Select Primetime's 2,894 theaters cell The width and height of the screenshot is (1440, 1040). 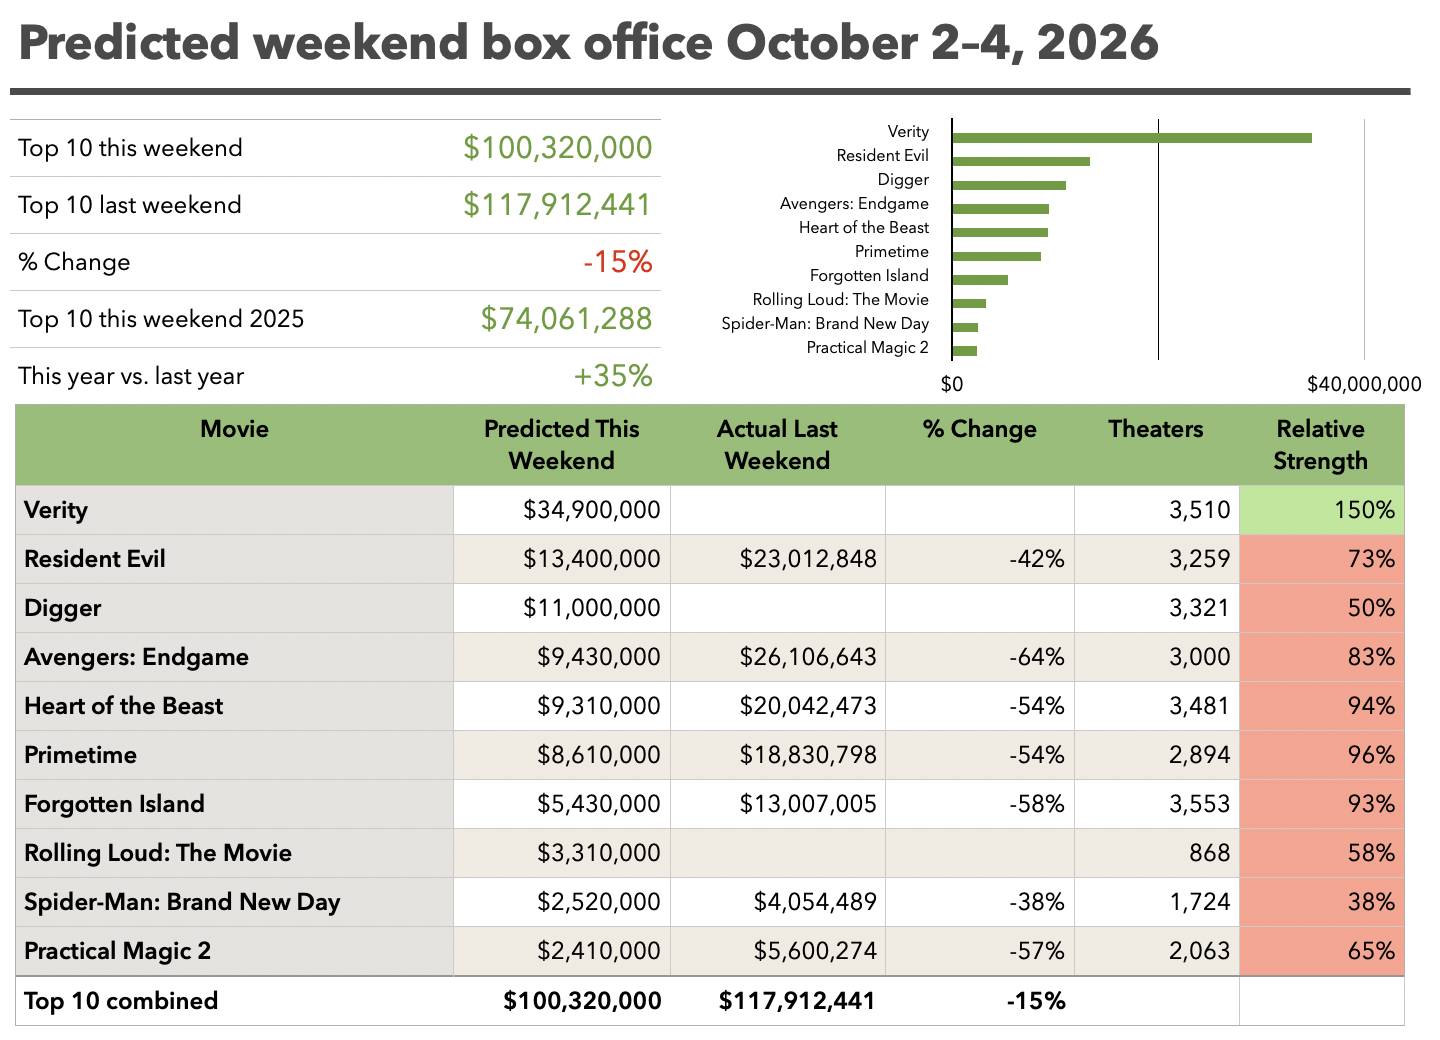(x=1157, y=755)
